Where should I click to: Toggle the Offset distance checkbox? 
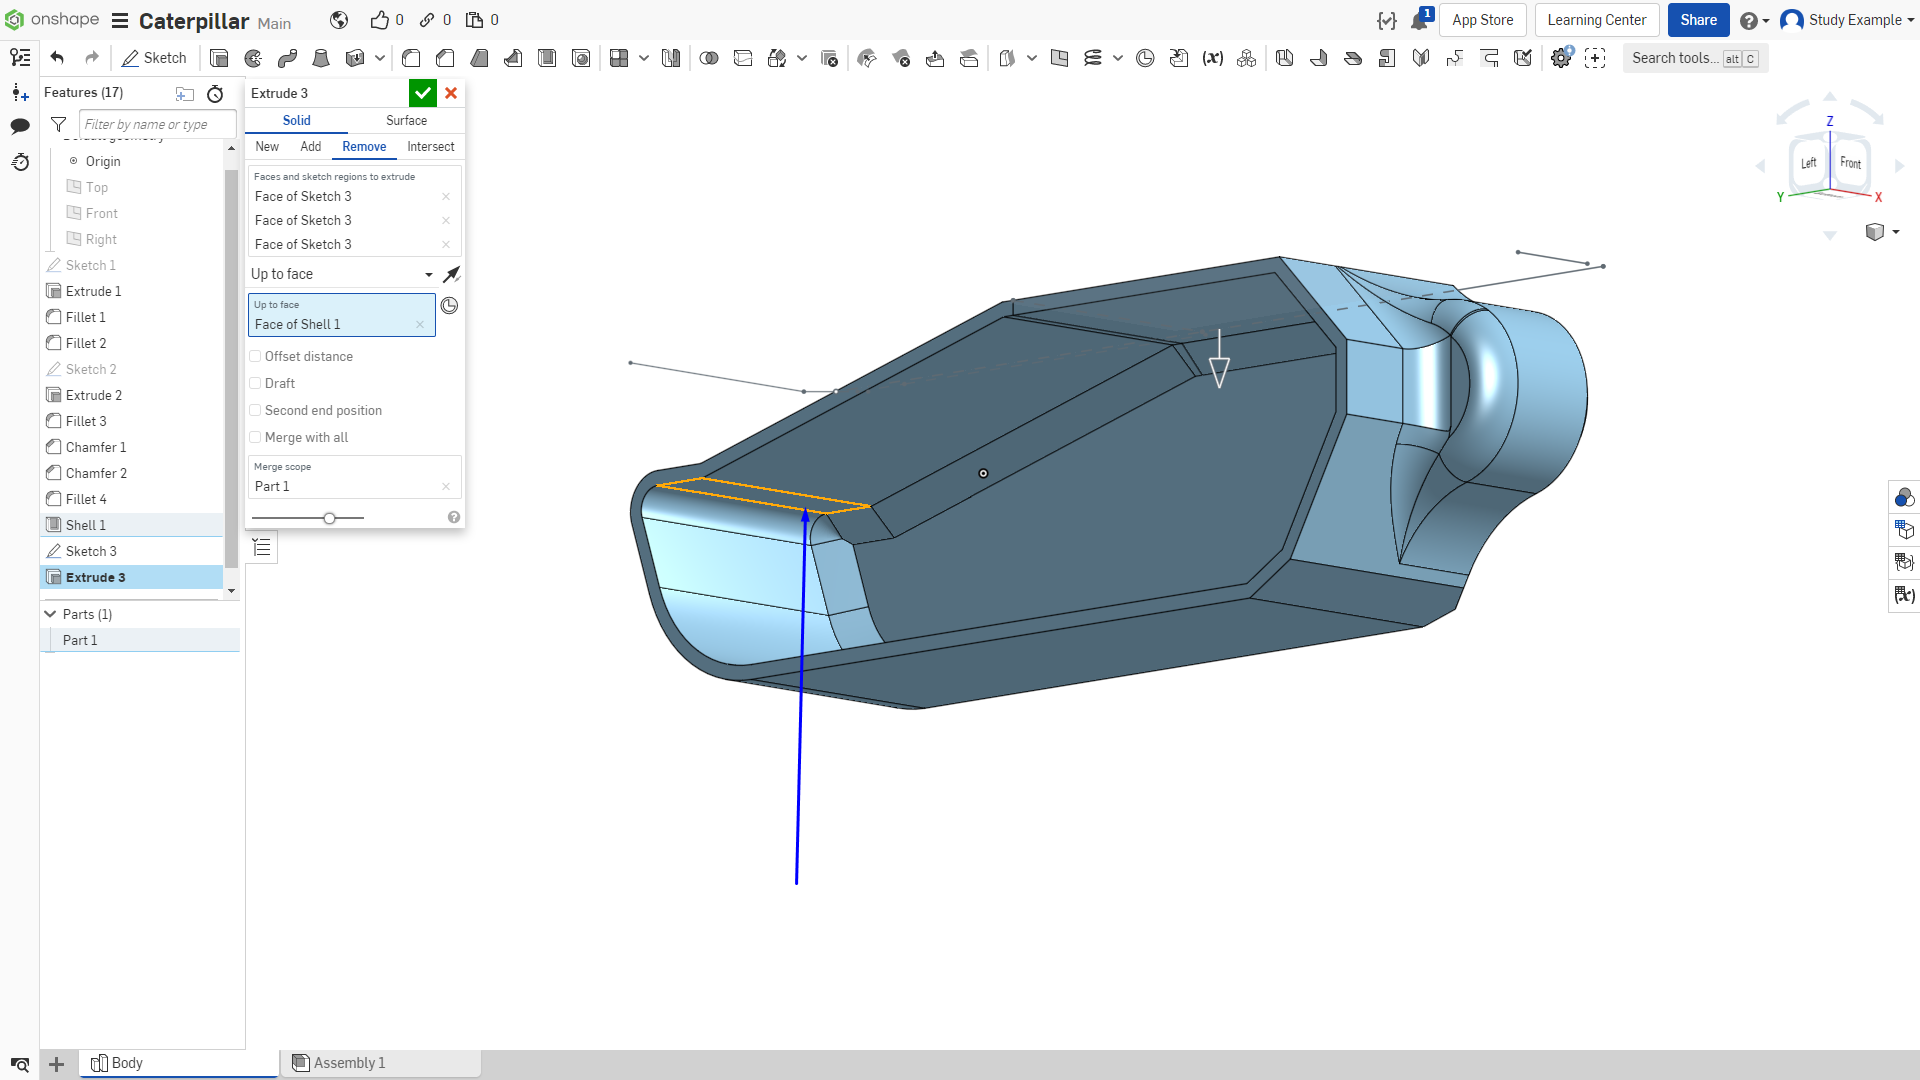[255, 356]
